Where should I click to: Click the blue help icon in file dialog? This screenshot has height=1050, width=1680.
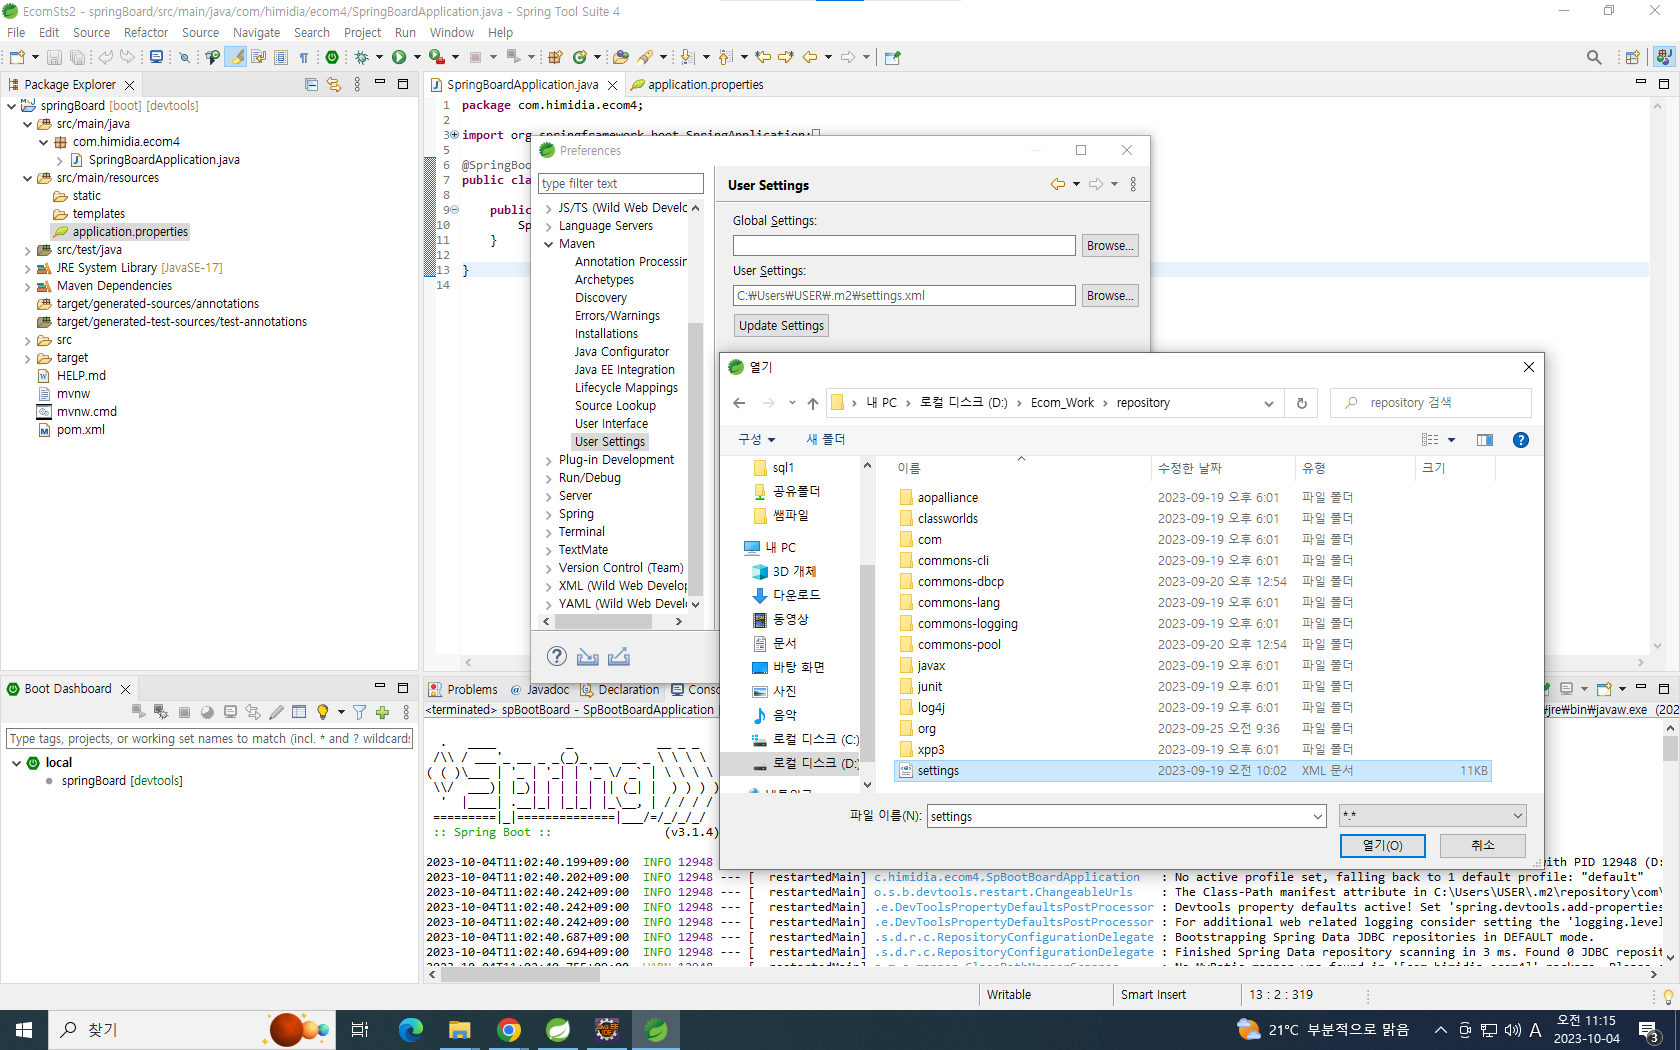coord(1520,440)
